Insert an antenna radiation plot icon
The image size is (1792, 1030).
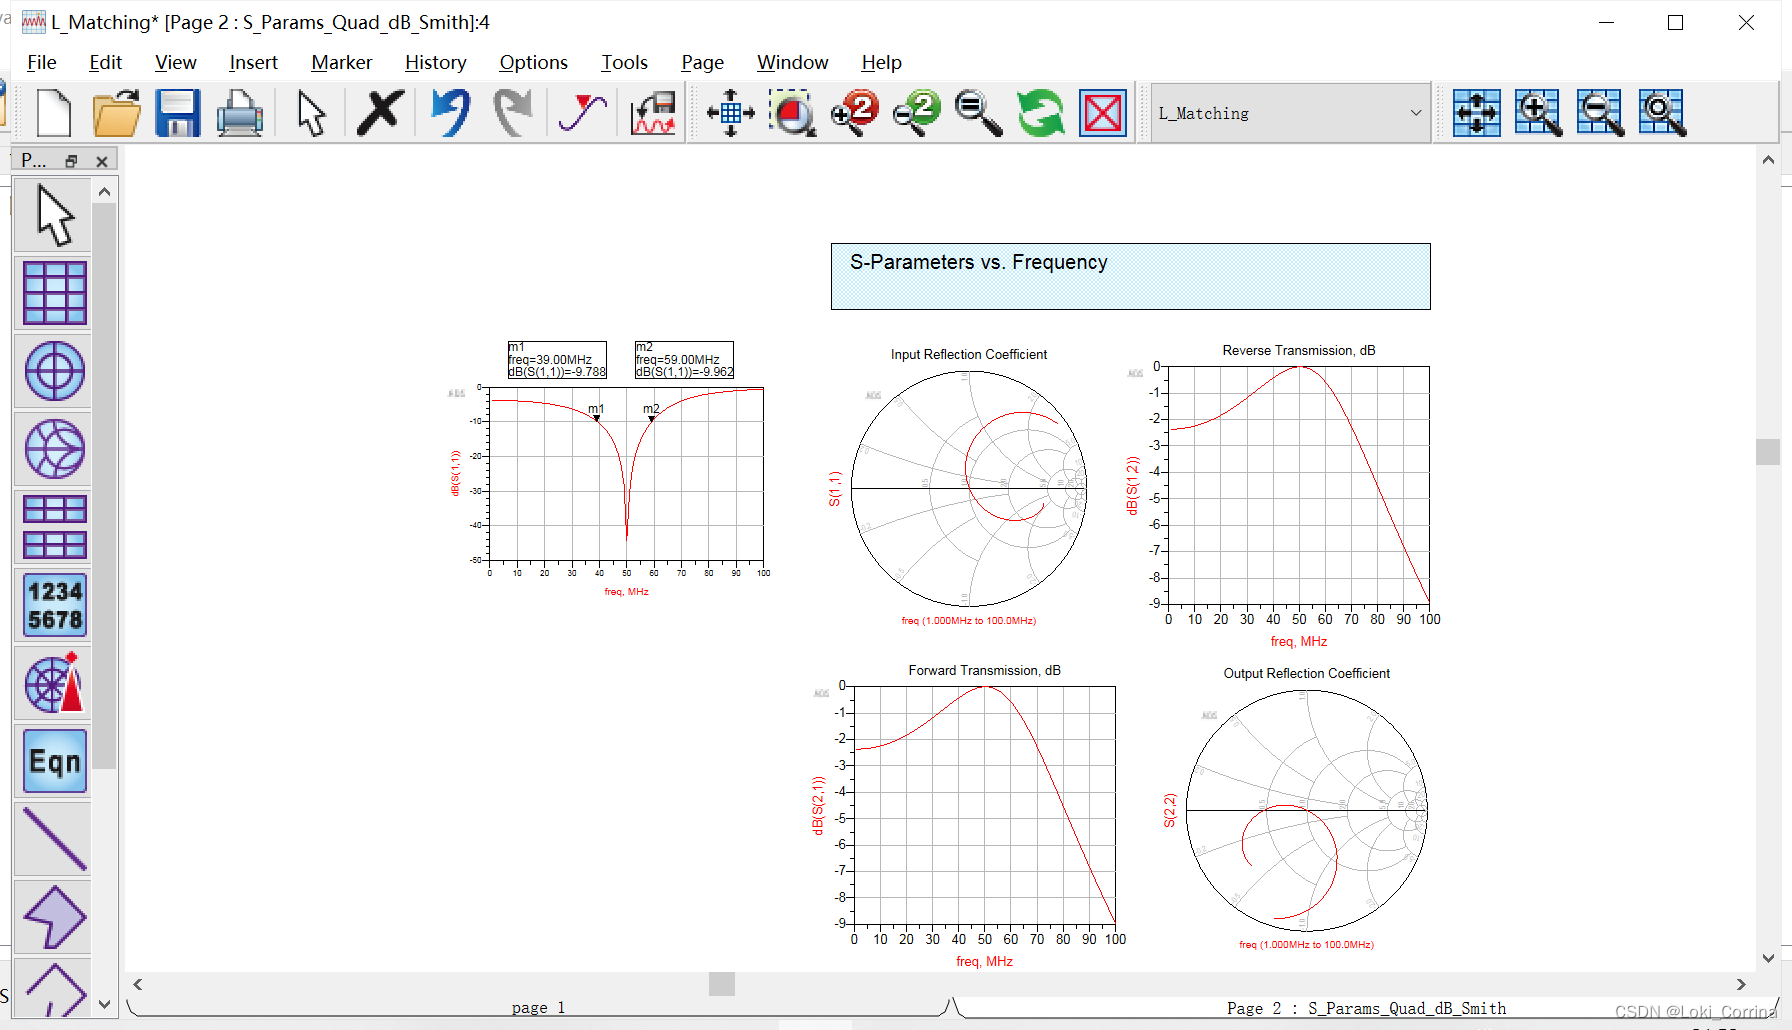[54, 683]
